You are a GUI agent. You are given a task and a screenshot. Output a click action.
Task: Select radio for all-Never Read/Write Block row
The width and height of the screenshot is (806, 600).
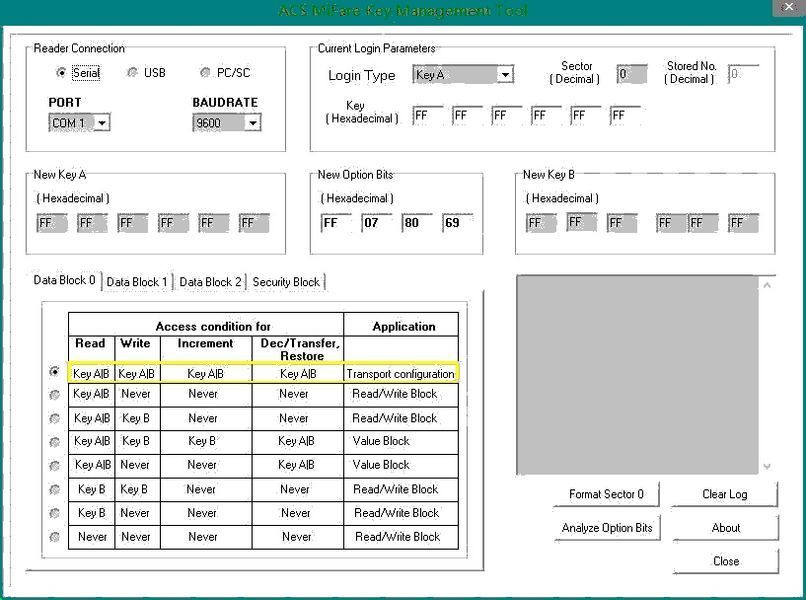point(54,537)
